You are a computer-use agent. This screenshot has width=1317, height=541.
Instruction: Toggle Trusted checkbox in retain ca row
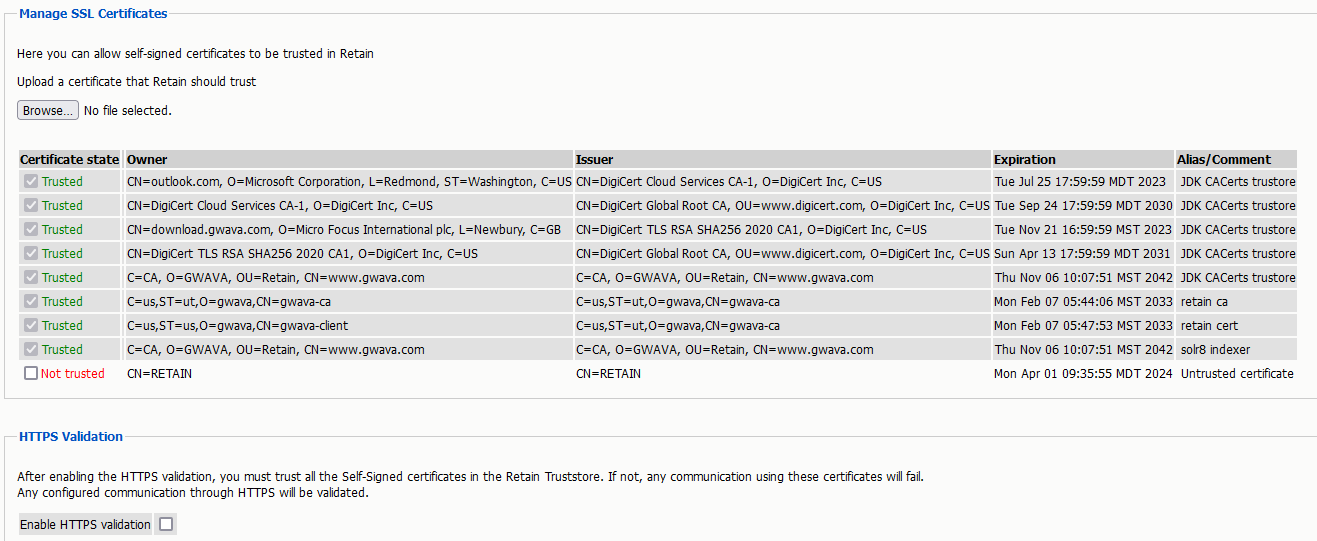point(31,302)
